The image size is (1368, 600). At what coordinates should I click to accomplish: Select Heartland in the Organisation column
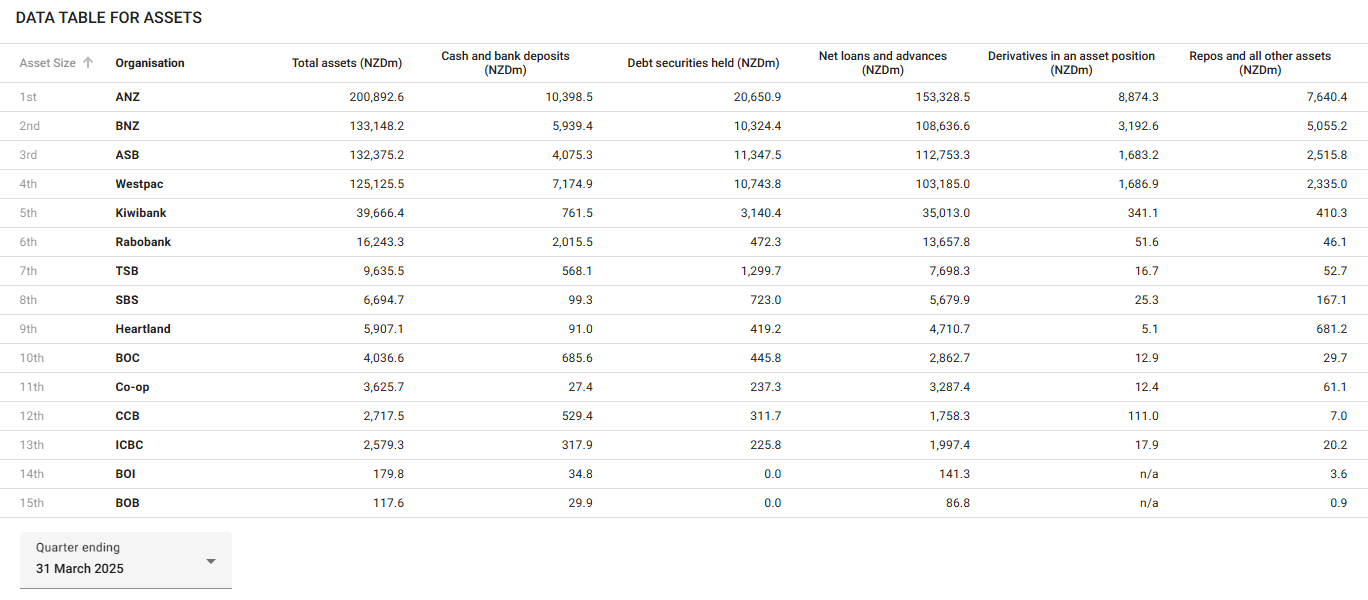(143, 329)
